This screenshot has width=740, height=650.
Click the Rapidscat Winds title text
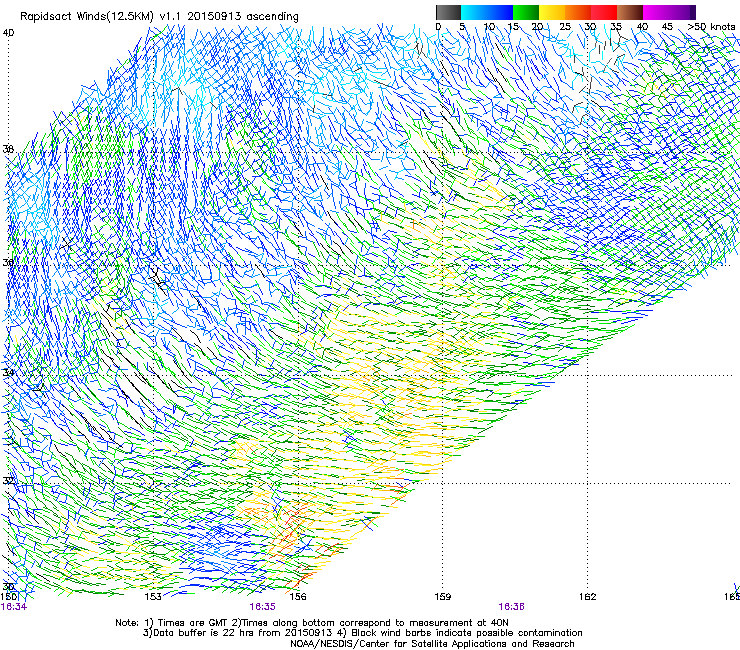point(160,17)
